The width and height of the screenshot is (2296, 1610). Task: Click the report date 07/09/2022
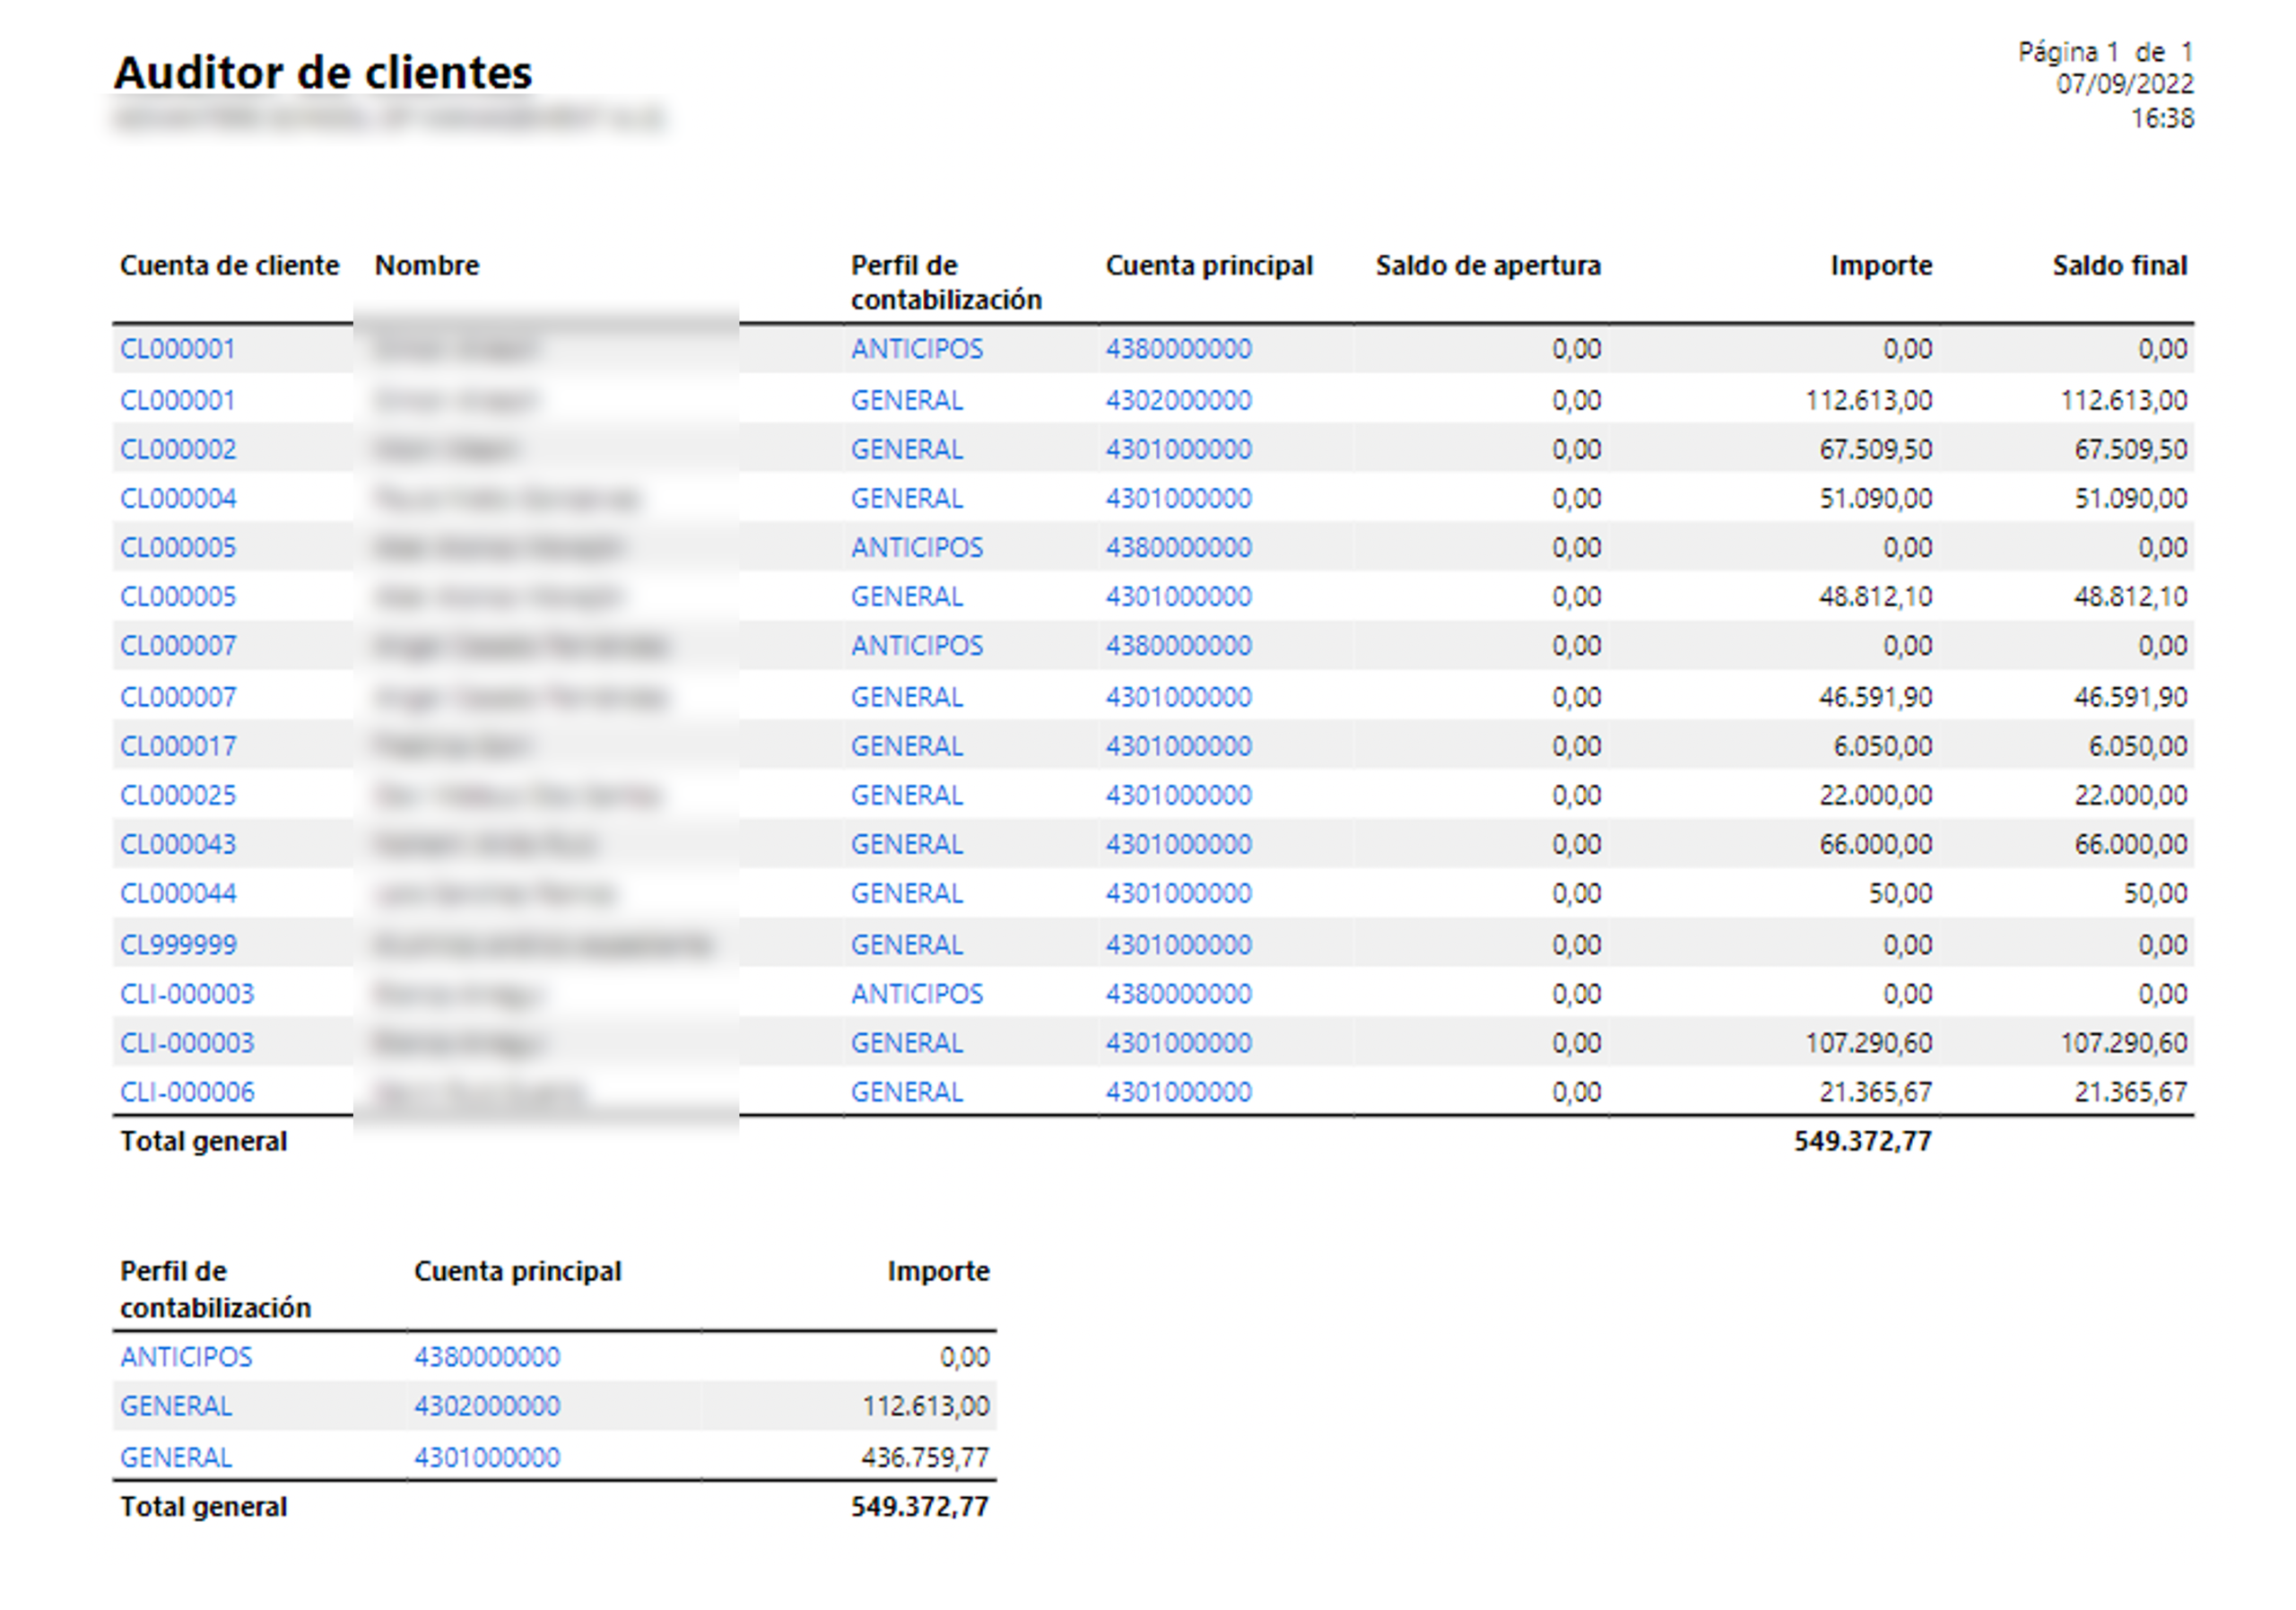click(x=2125, y=84)
